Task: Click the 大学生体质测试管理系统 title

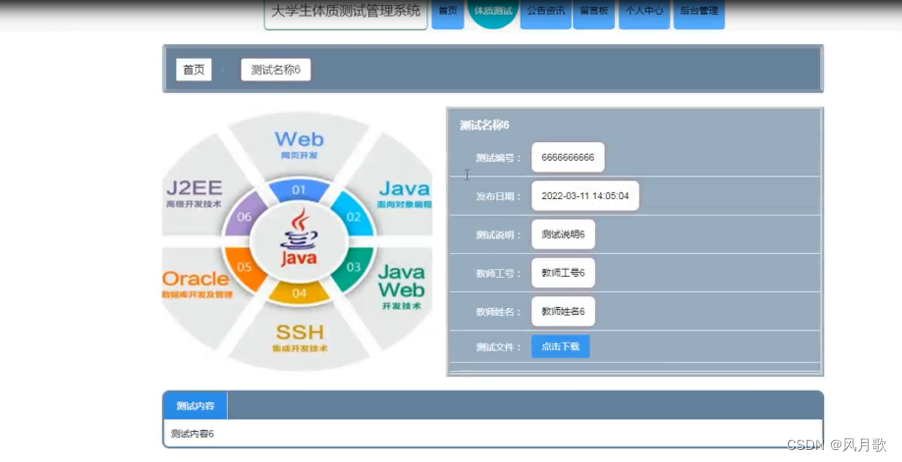Action: pyautogui.click(x=346, y=12)
